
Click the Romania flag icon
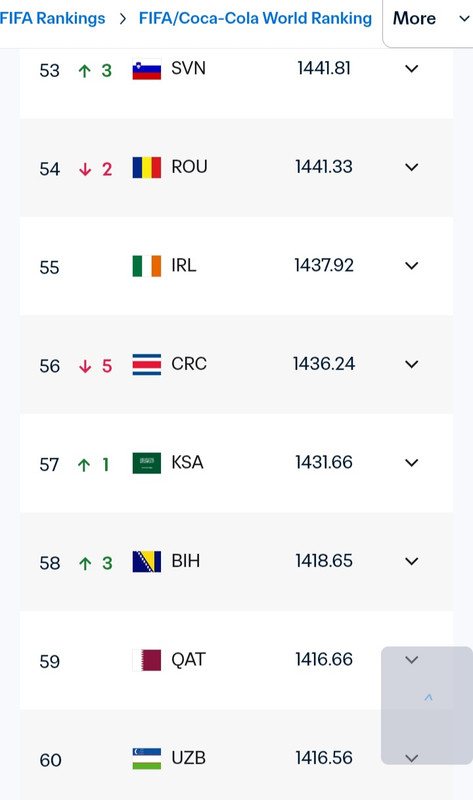point(146,167)
